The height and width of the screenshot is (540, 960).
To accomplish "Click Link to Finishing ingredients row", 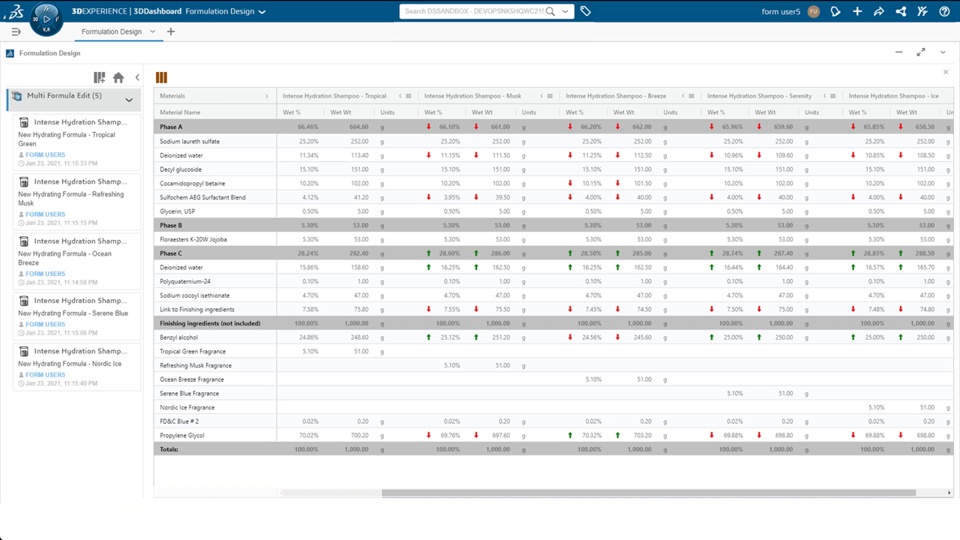I will pos(553,310).
